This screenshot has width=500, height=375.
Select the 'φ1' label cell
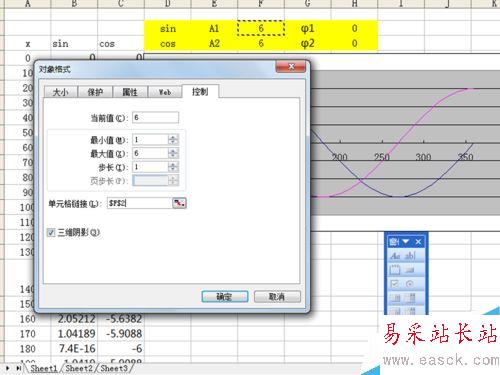308,29
